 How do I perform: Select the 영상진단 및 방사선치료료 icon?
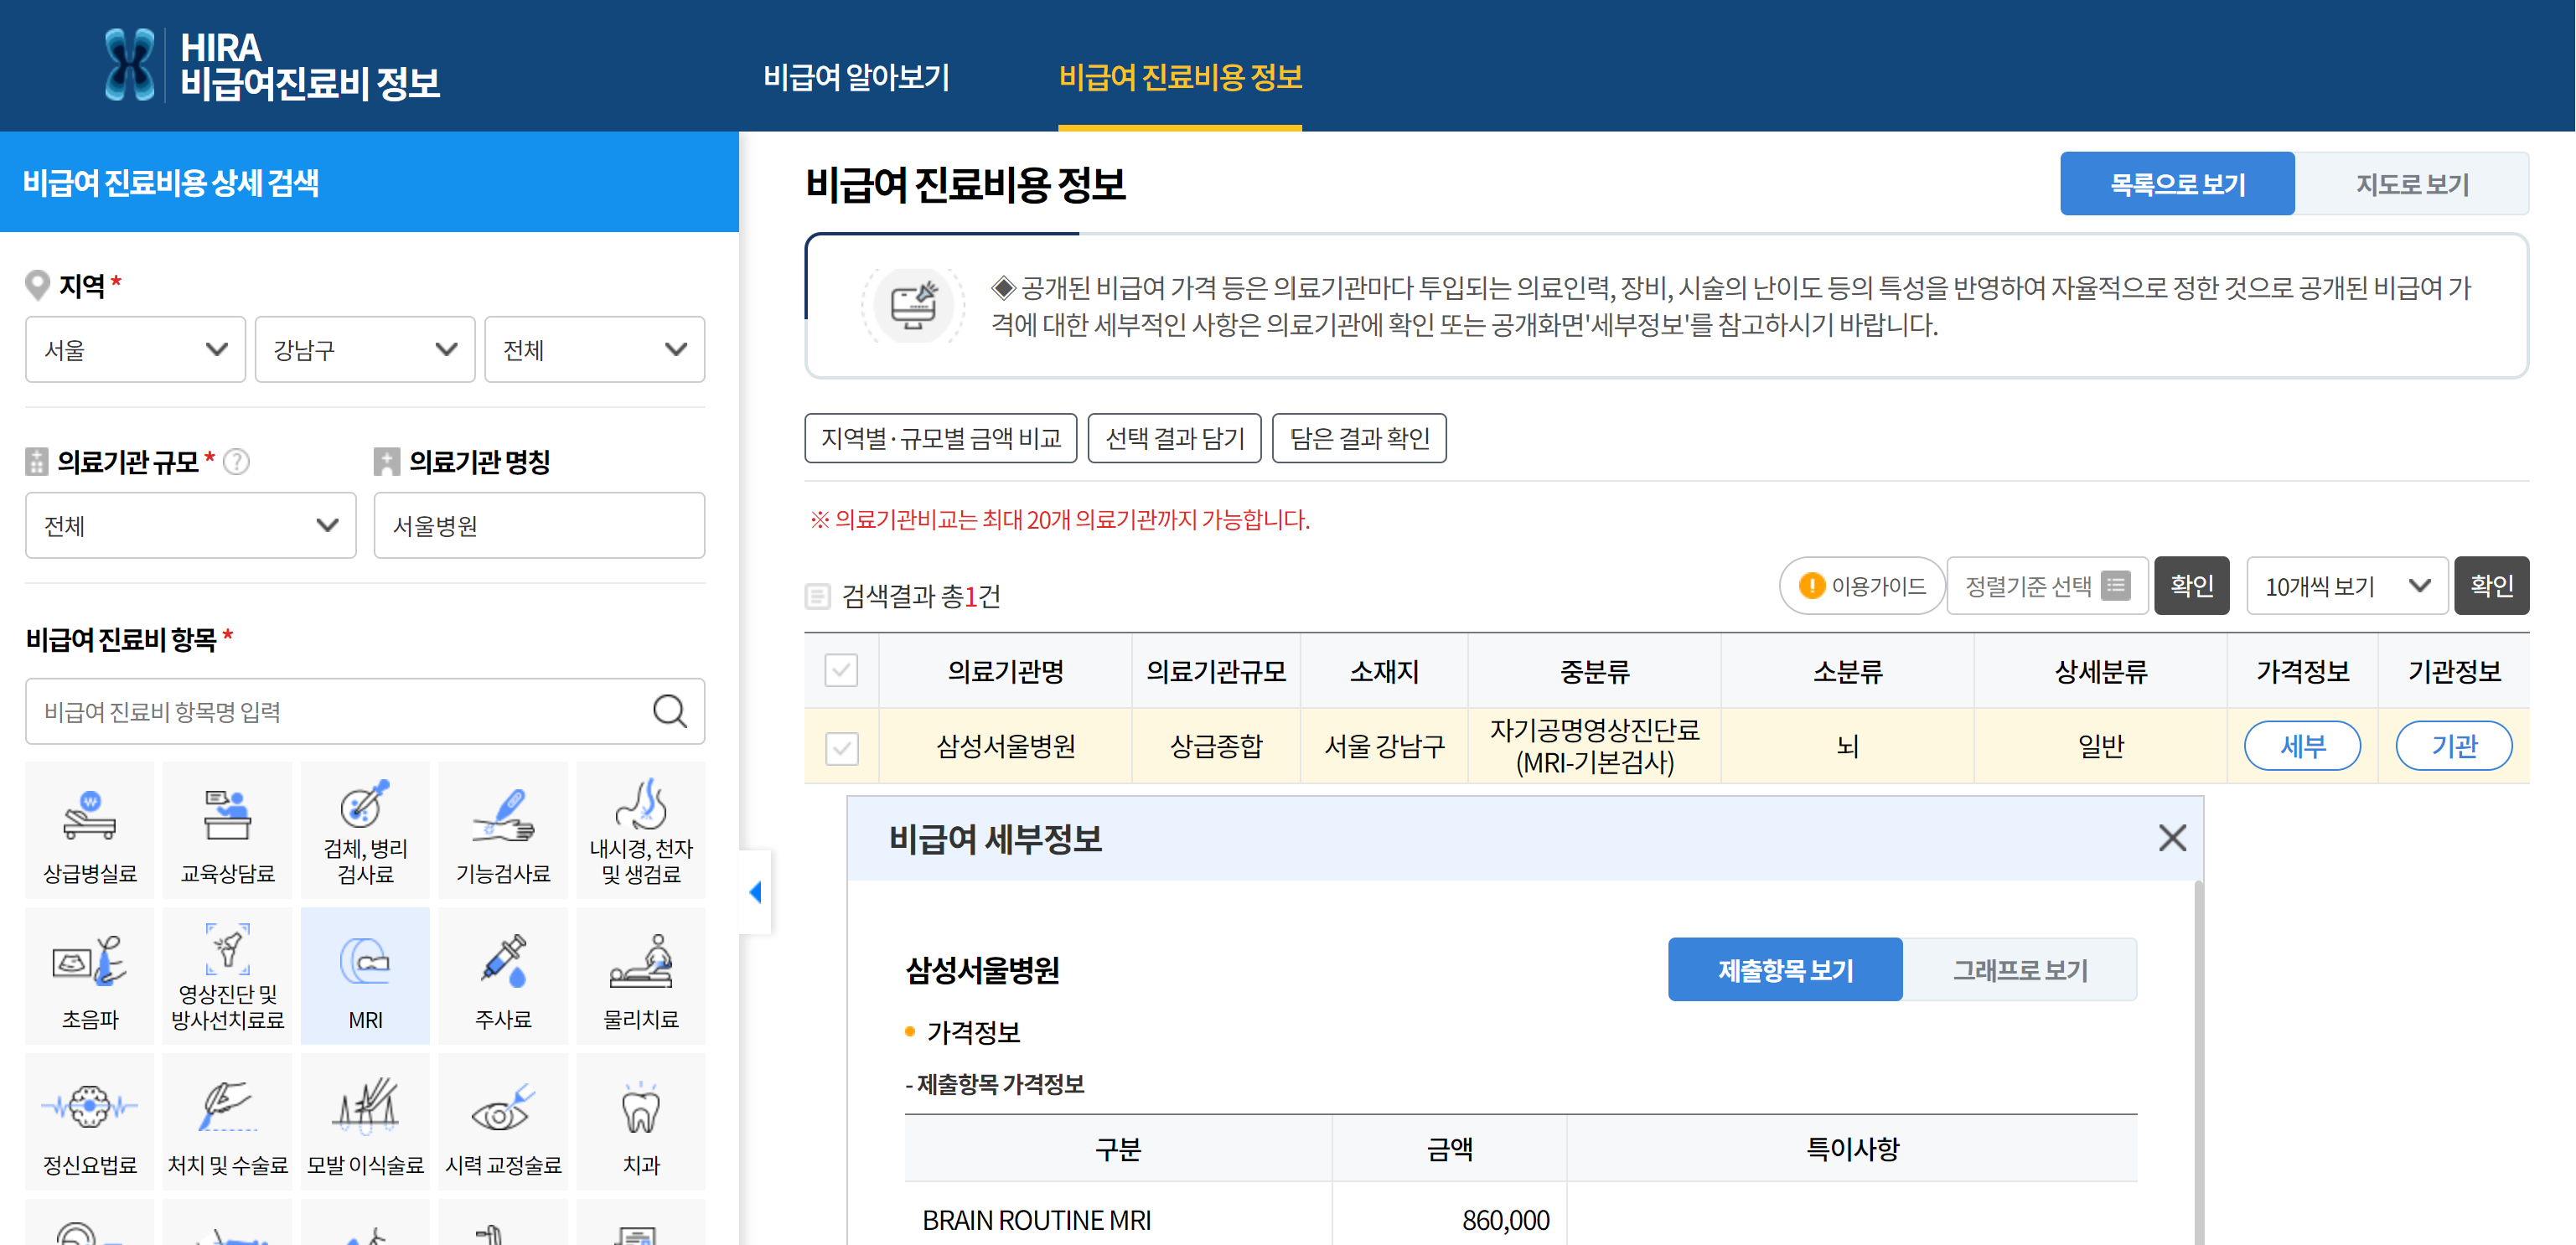228,976
